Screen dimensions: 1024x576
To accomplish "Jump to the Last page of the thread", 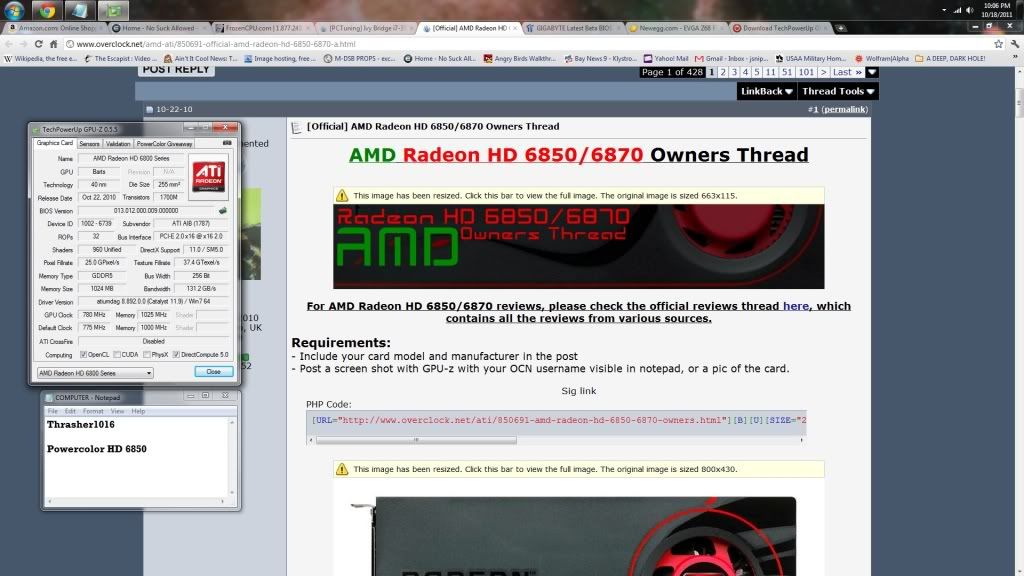I will click(x=847, y=72).
